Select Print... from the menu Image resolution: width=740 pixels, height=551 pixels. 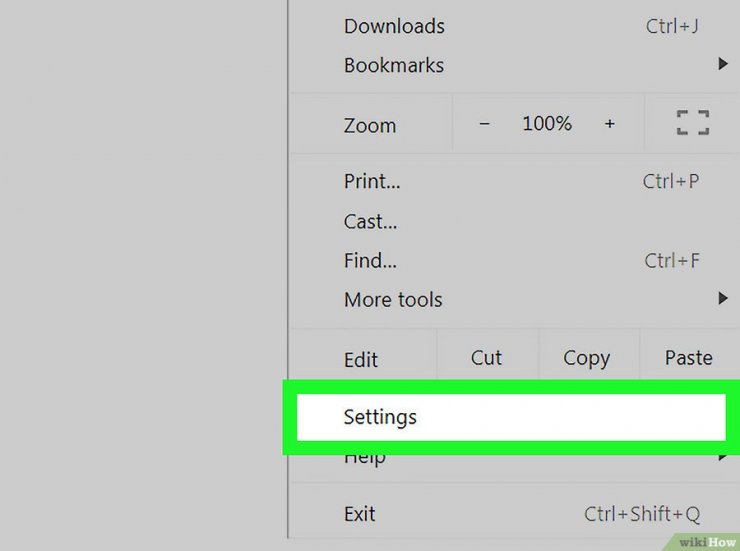514,181
